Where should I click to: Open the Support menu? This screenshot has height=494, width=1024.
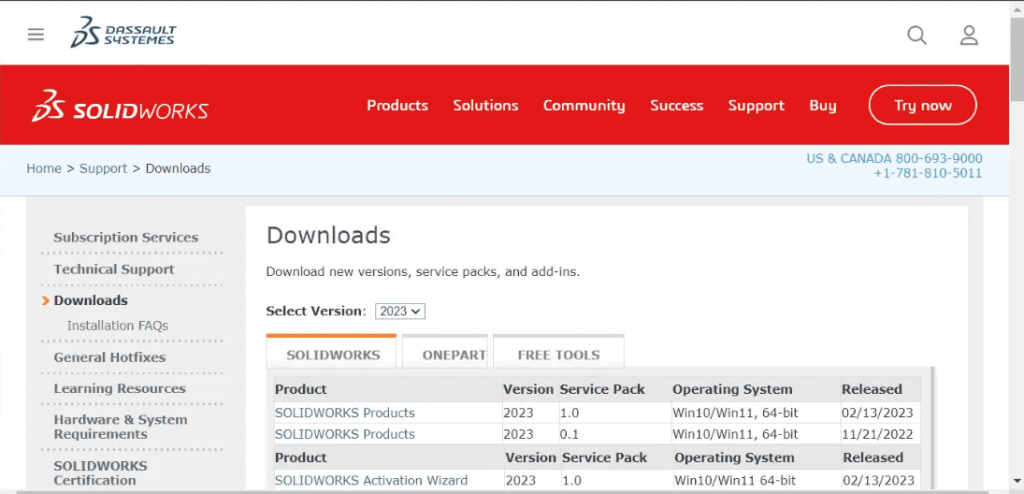756,106
